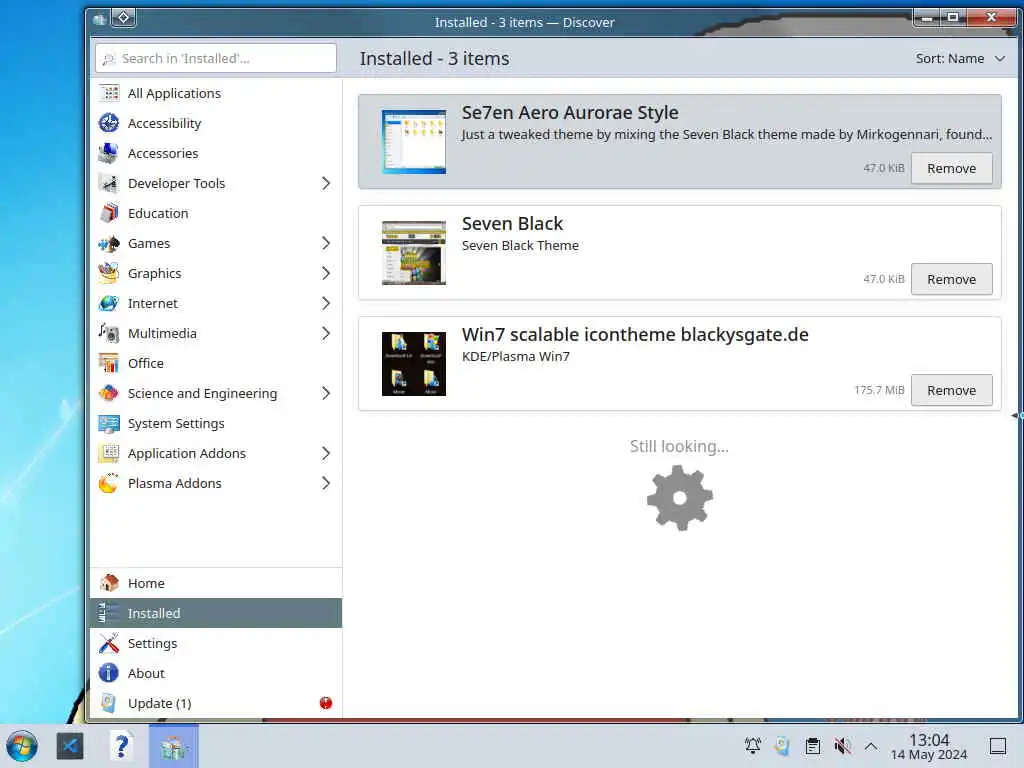Viewport: 1024px width, 768px height.
Task: Expand the Multimedia subcategories arrow
Action: click(326, 334)
